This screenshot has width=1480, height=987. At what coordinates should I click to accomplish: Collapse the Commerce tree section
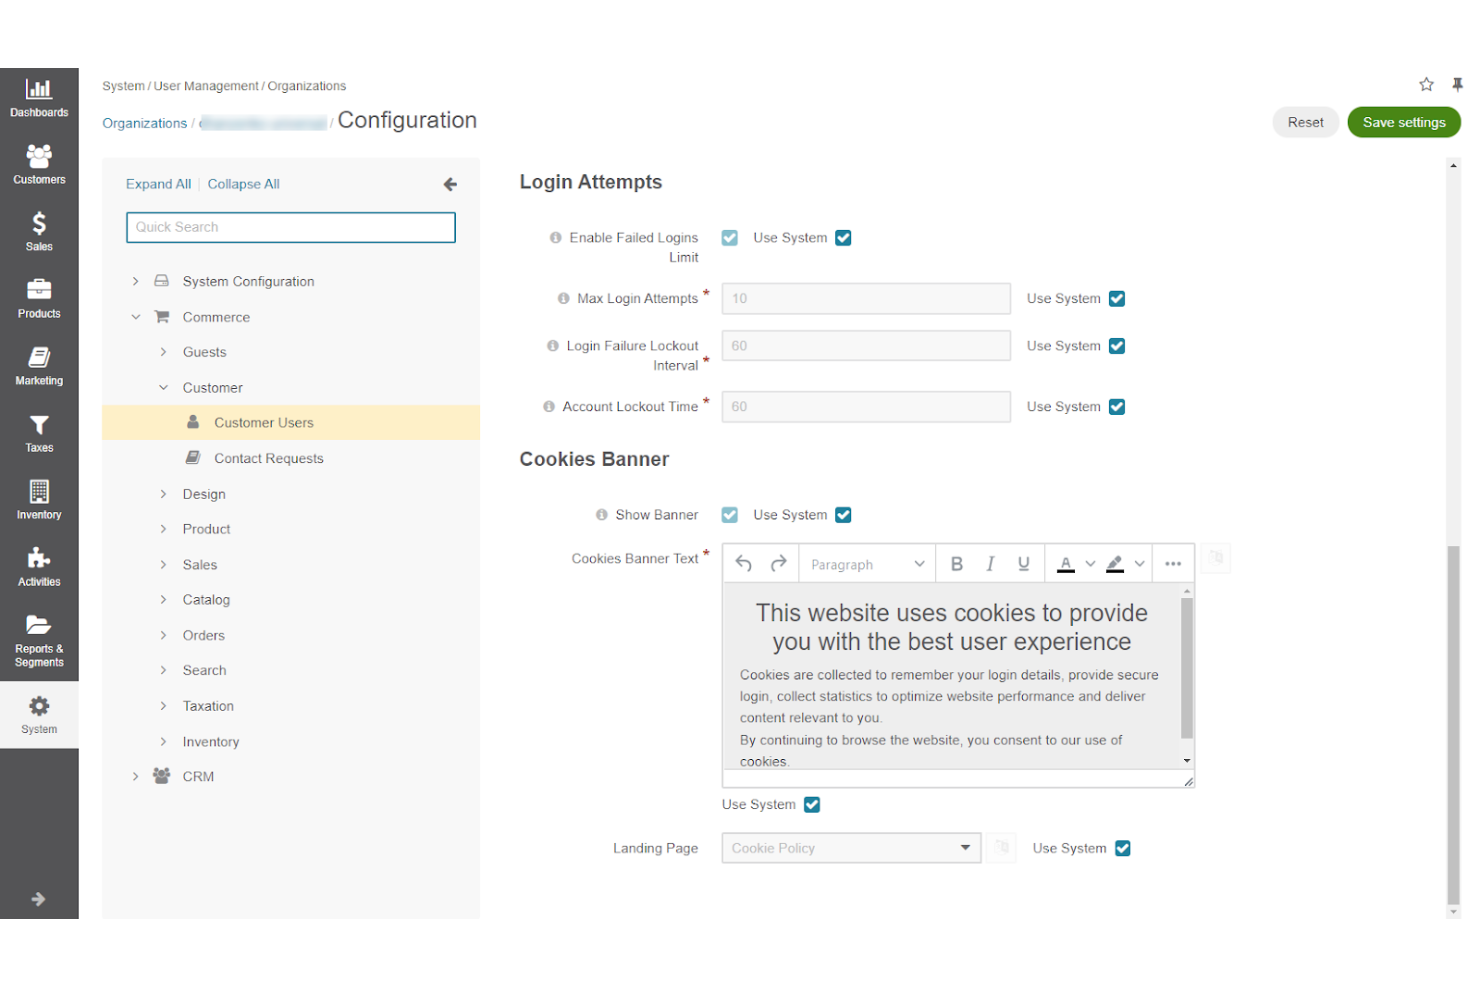(136, 317)
